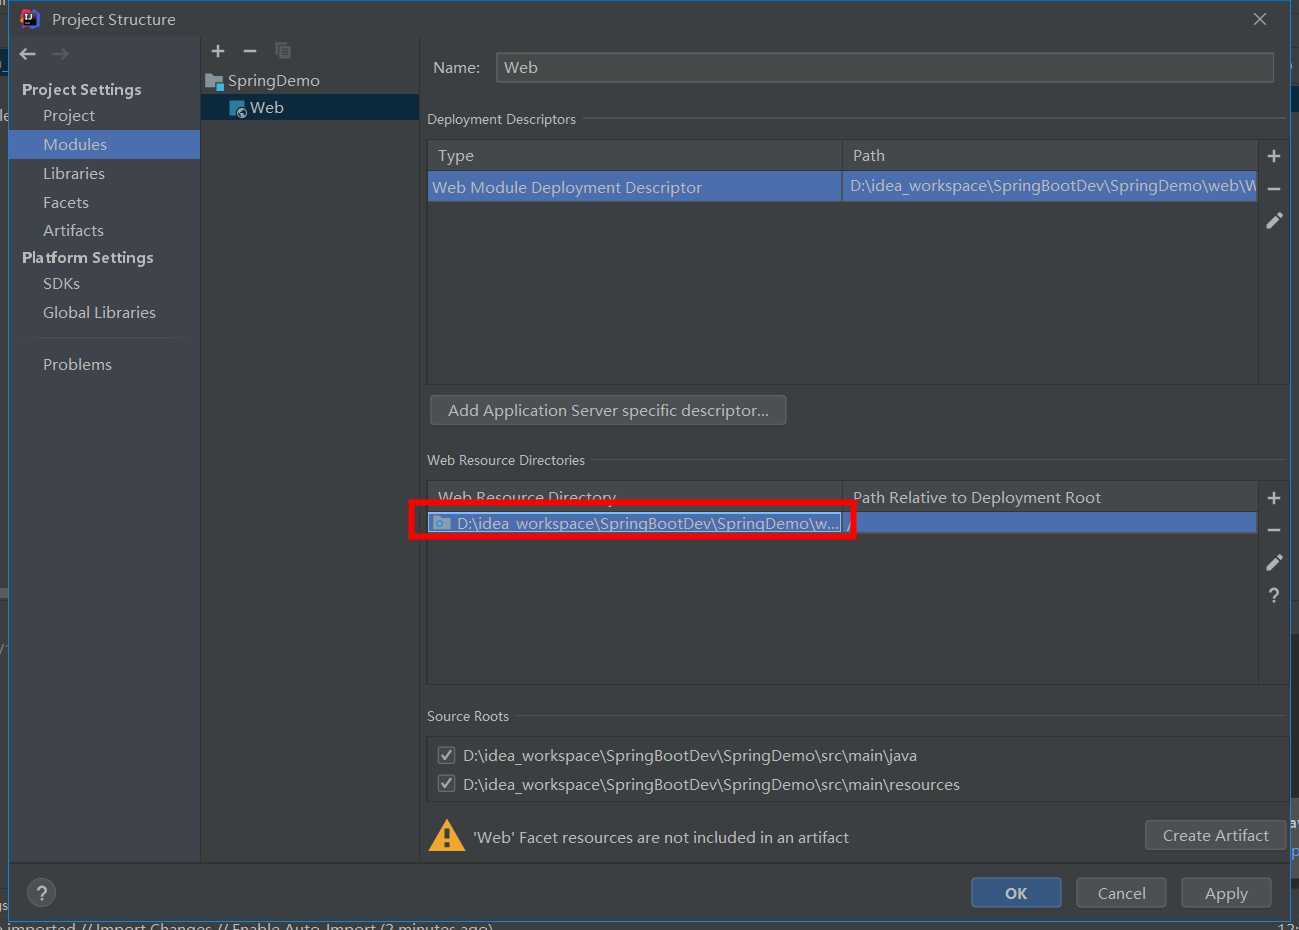Remove the deployment descriptor with minus icon

click(1274, 188)
